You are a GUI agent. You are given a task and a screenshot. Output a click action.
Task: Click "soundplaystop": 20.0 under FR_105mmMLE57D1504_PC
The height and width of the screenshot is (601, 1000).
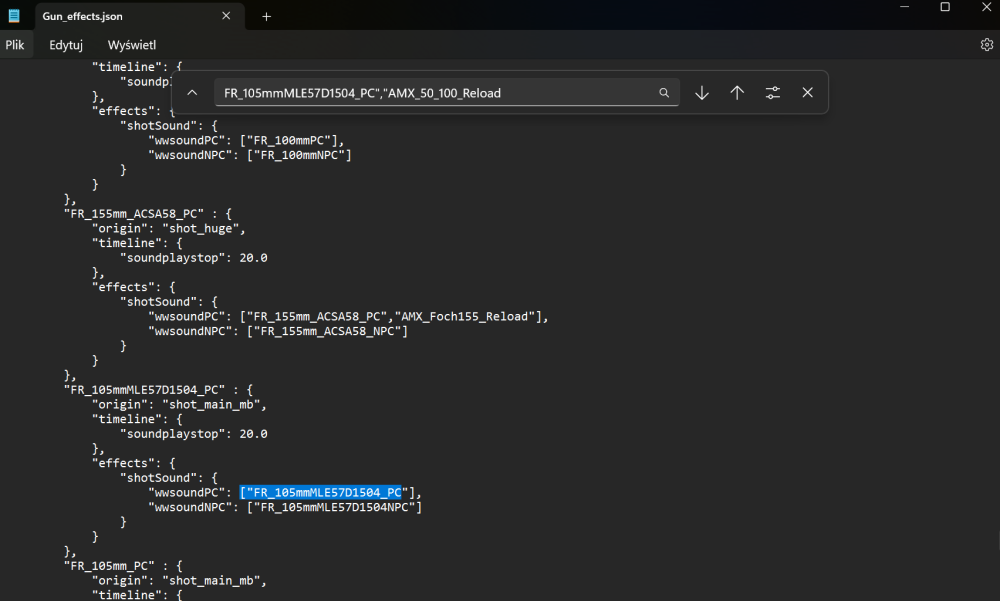[194, 434]
